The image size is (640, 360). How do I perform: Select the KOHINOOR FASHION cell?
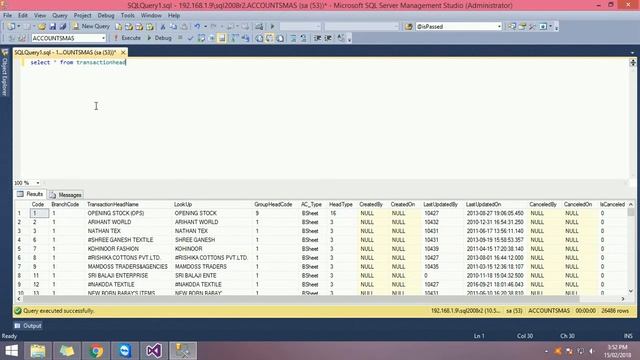point(113,249)
